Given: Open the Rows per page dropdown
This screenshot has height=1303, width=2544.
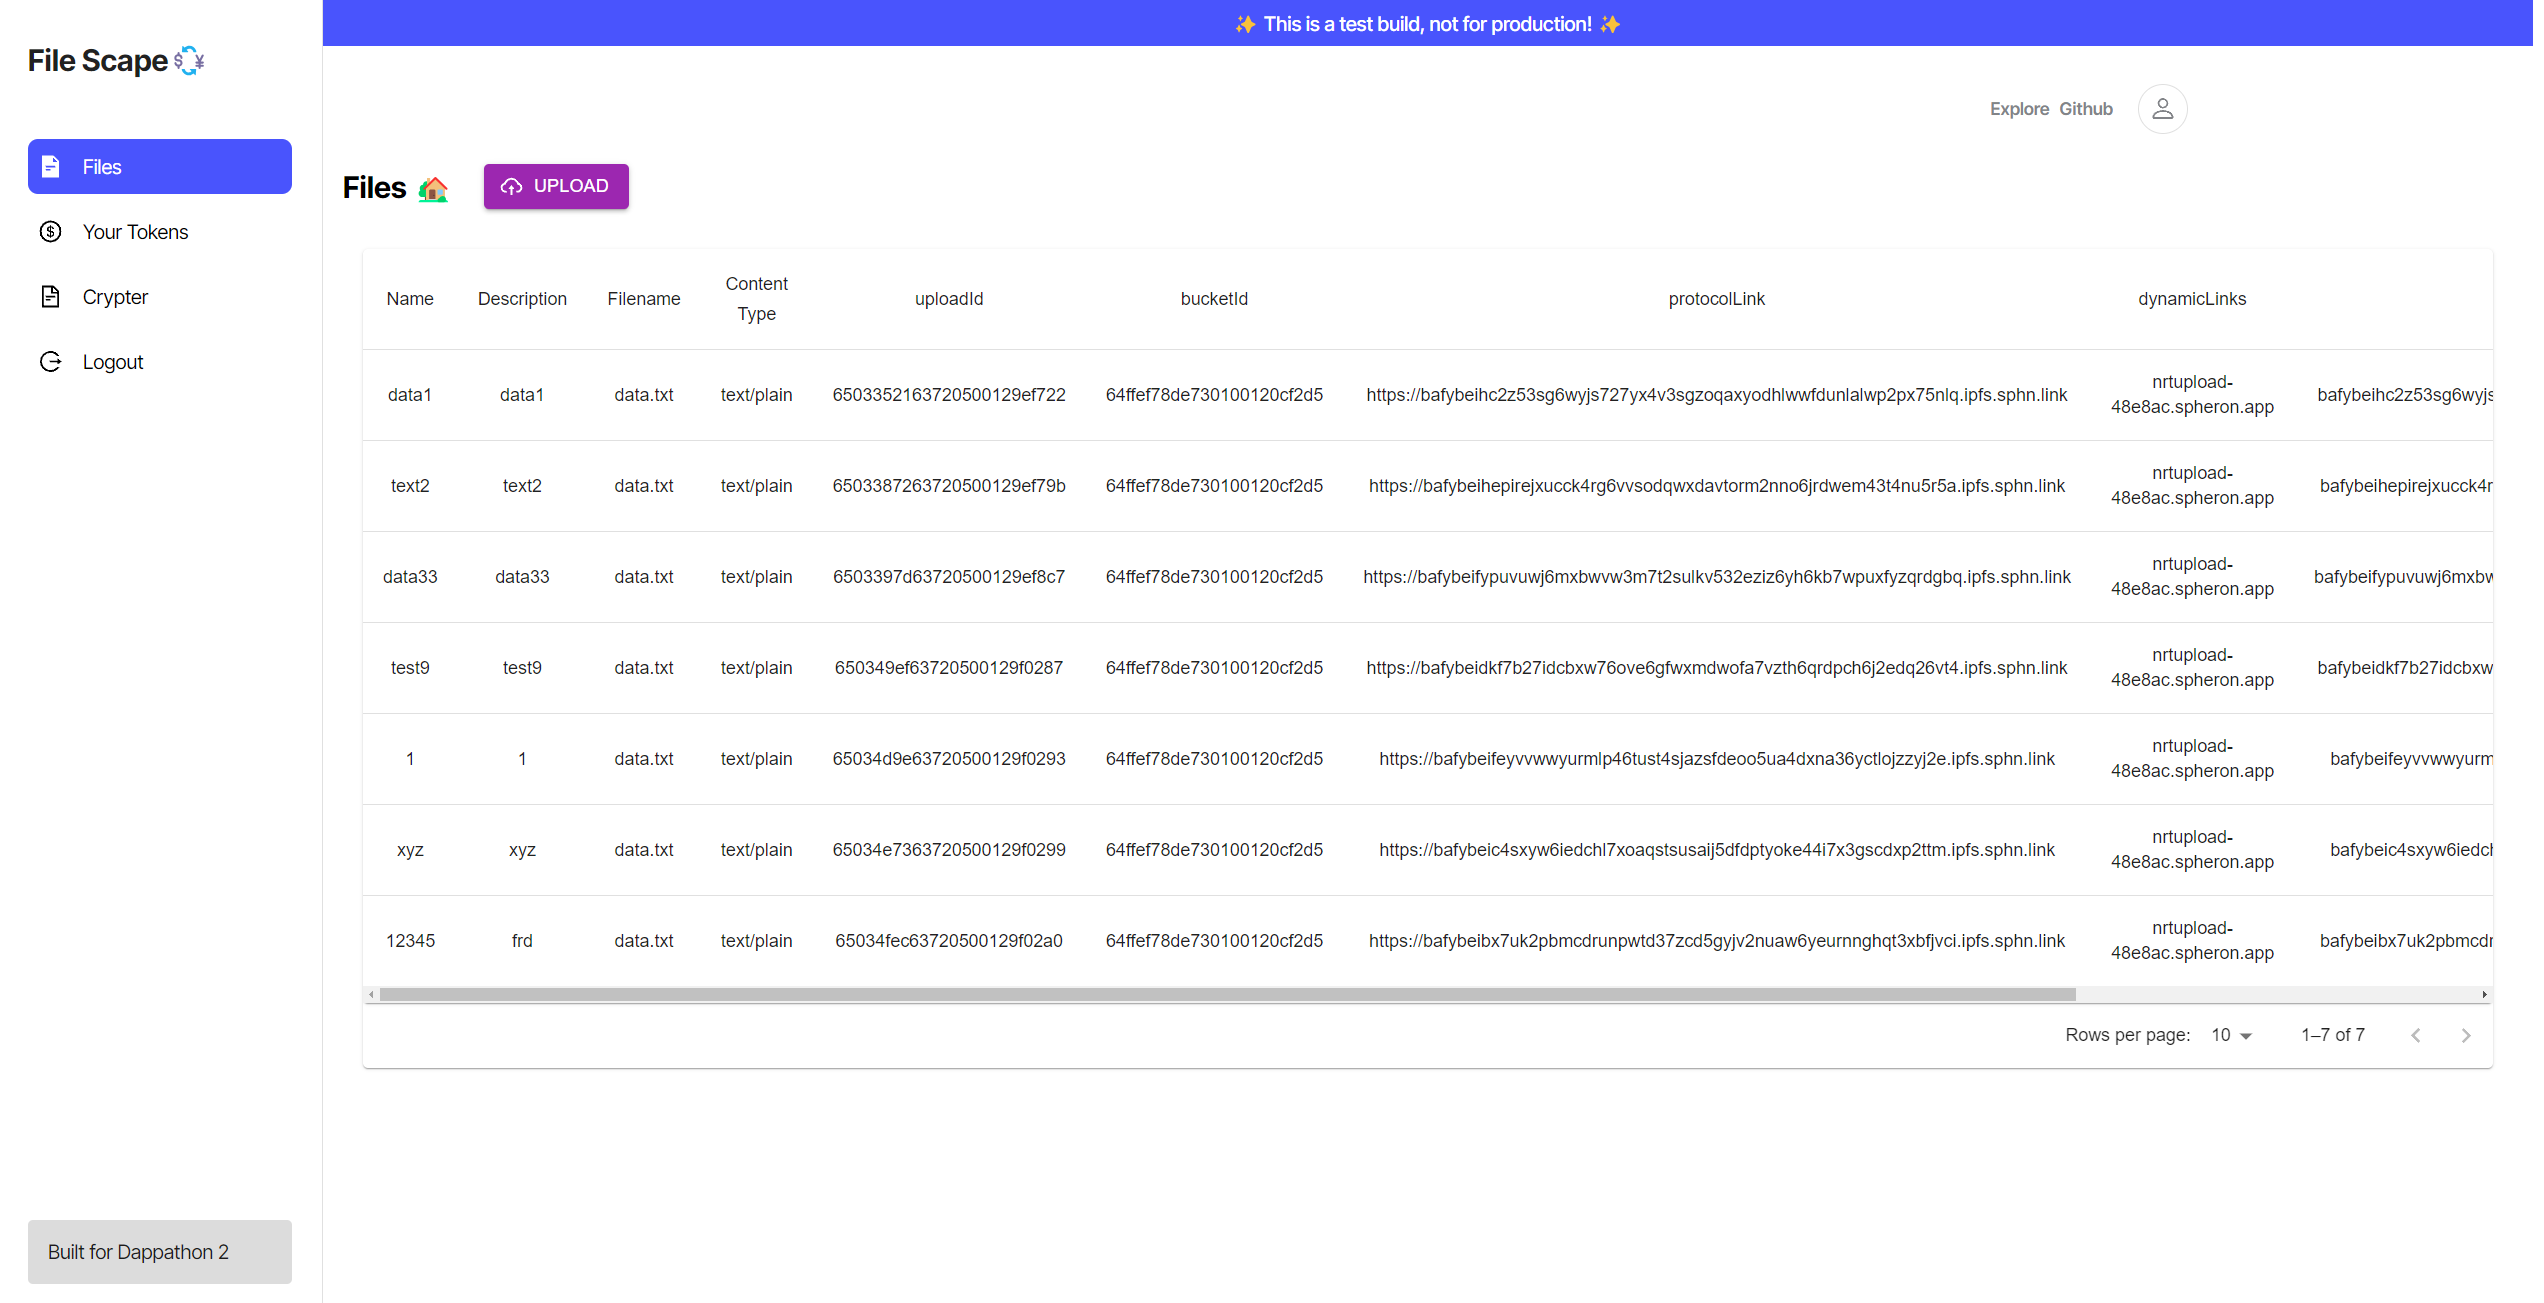Looking at the screenshot, I should point(2231,1035).
